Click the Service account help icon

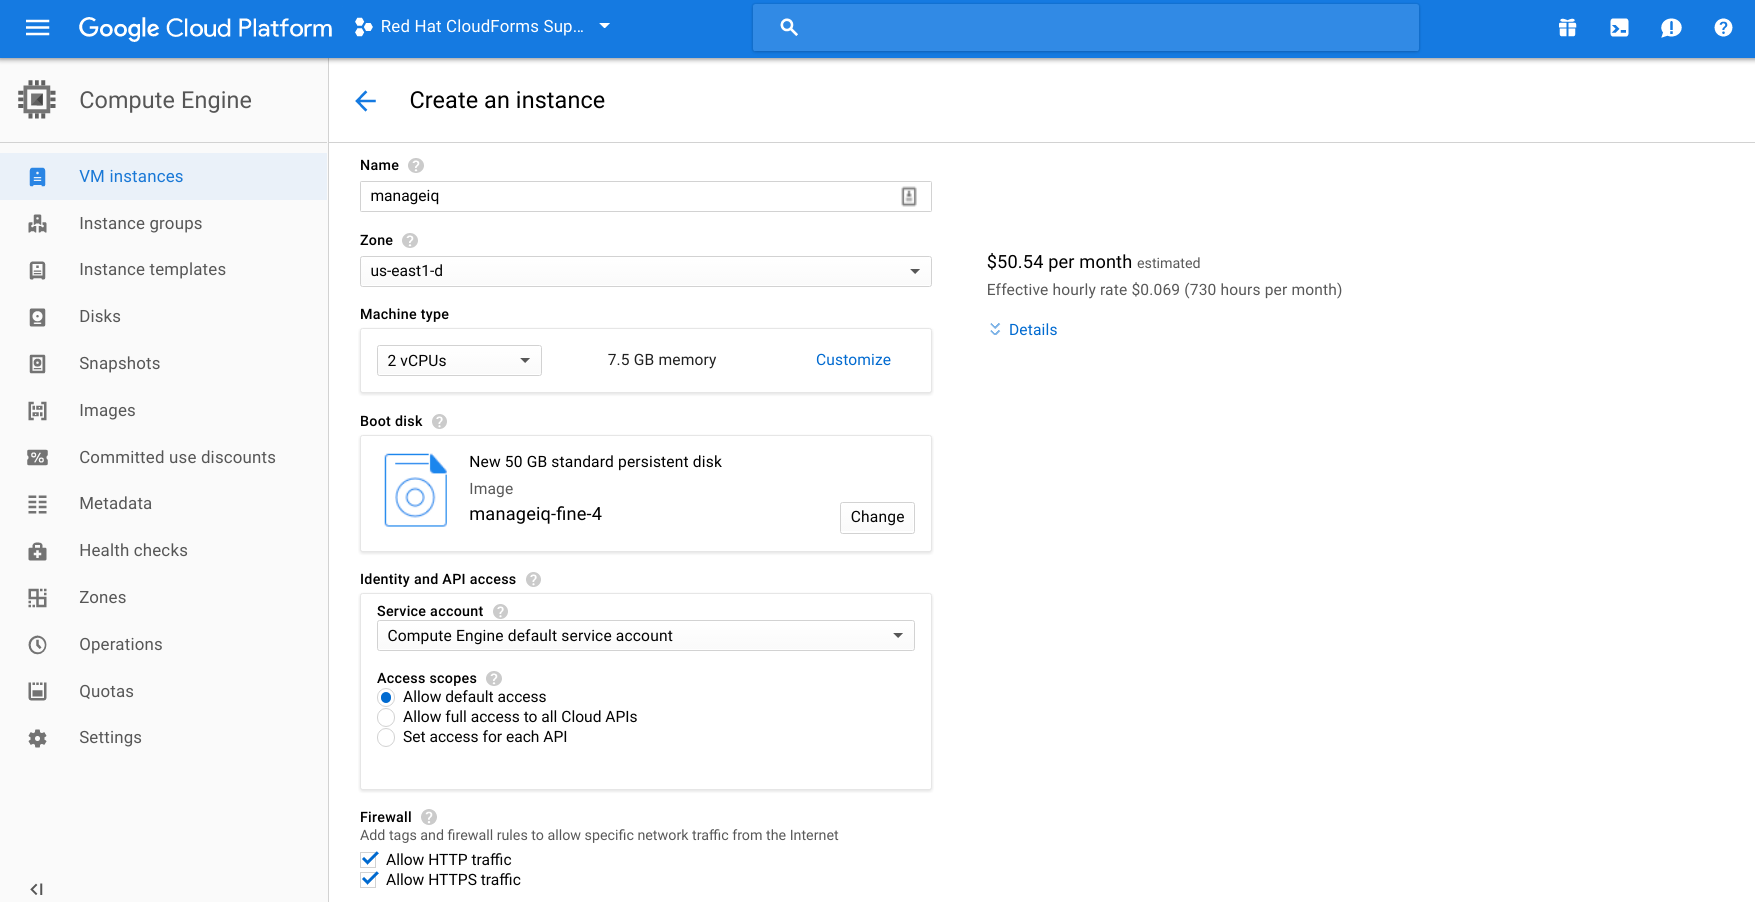click(500, 611)
